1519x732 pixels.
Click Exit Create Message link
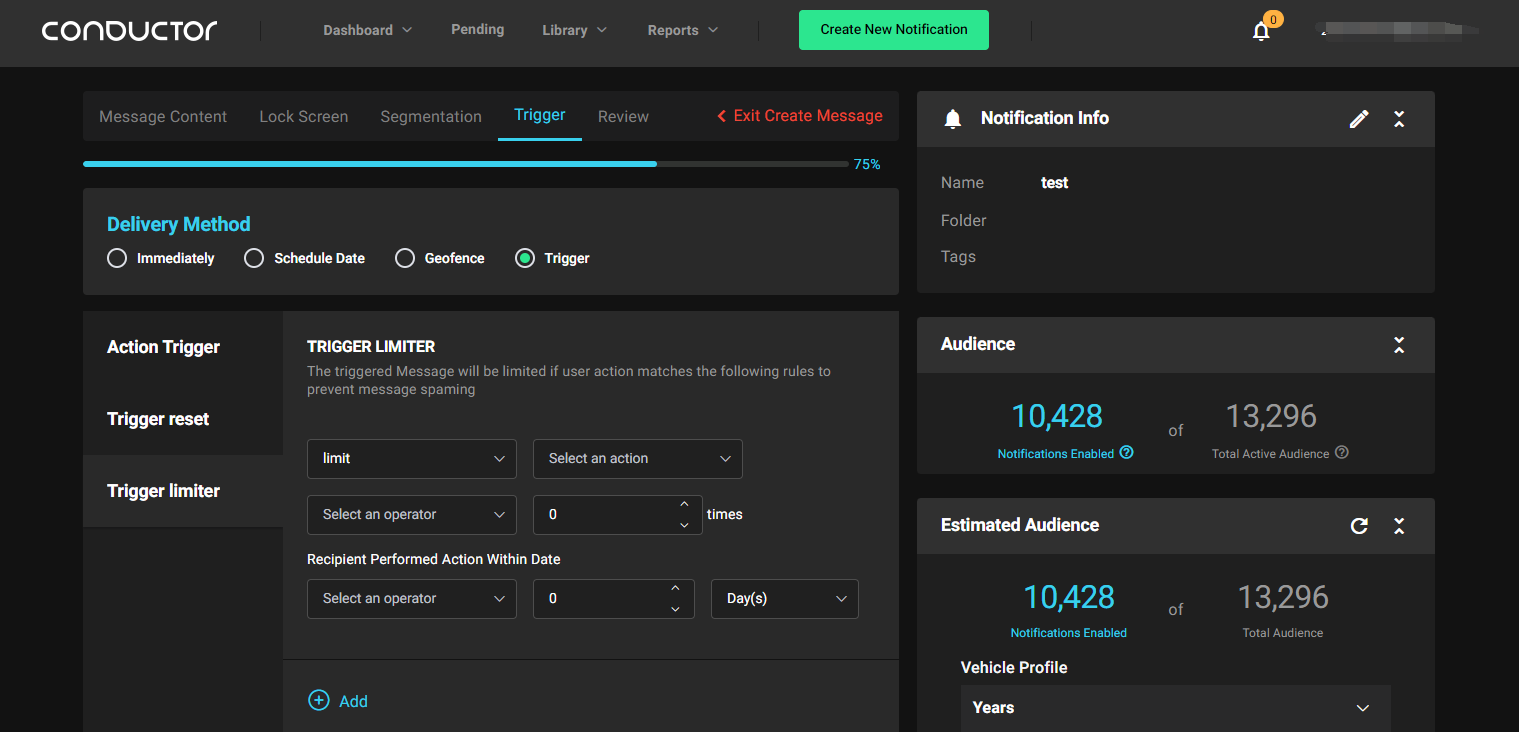pyautogui.click(x=800, y=116)
